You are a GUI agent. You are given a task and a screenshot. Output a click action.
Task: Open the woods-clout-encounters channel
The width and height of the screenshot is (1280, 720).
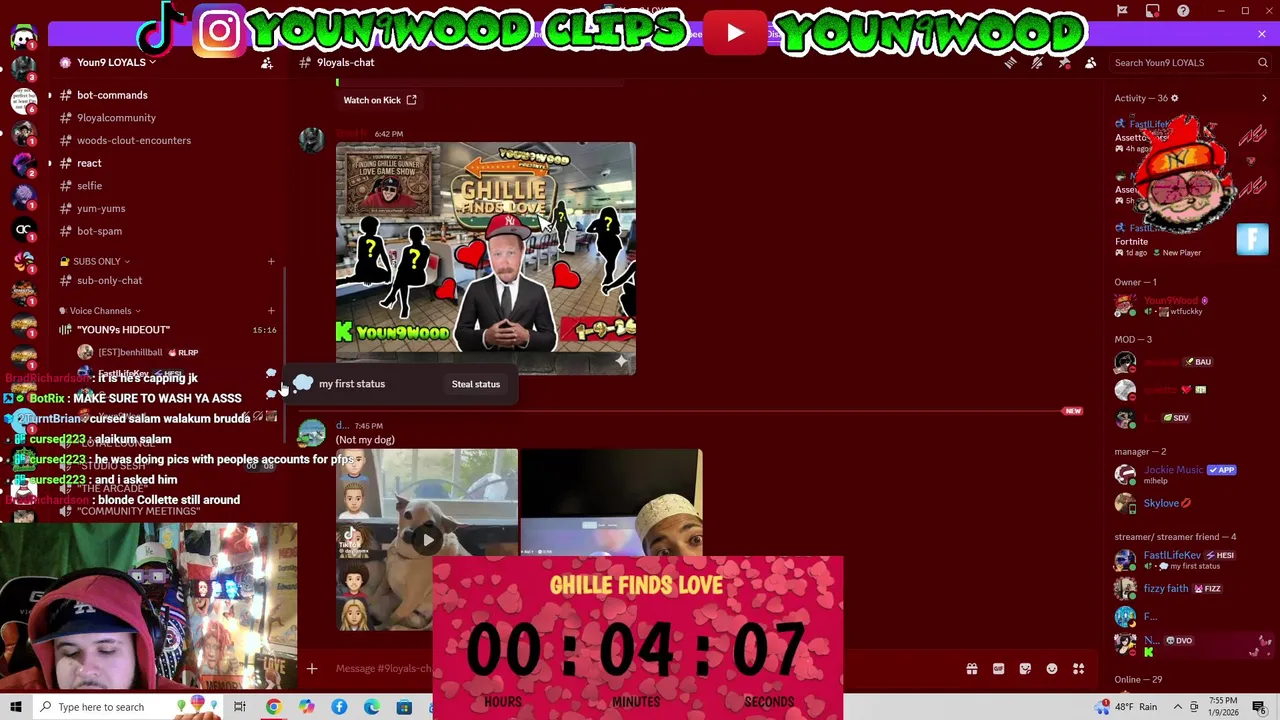tap(134, 140)
